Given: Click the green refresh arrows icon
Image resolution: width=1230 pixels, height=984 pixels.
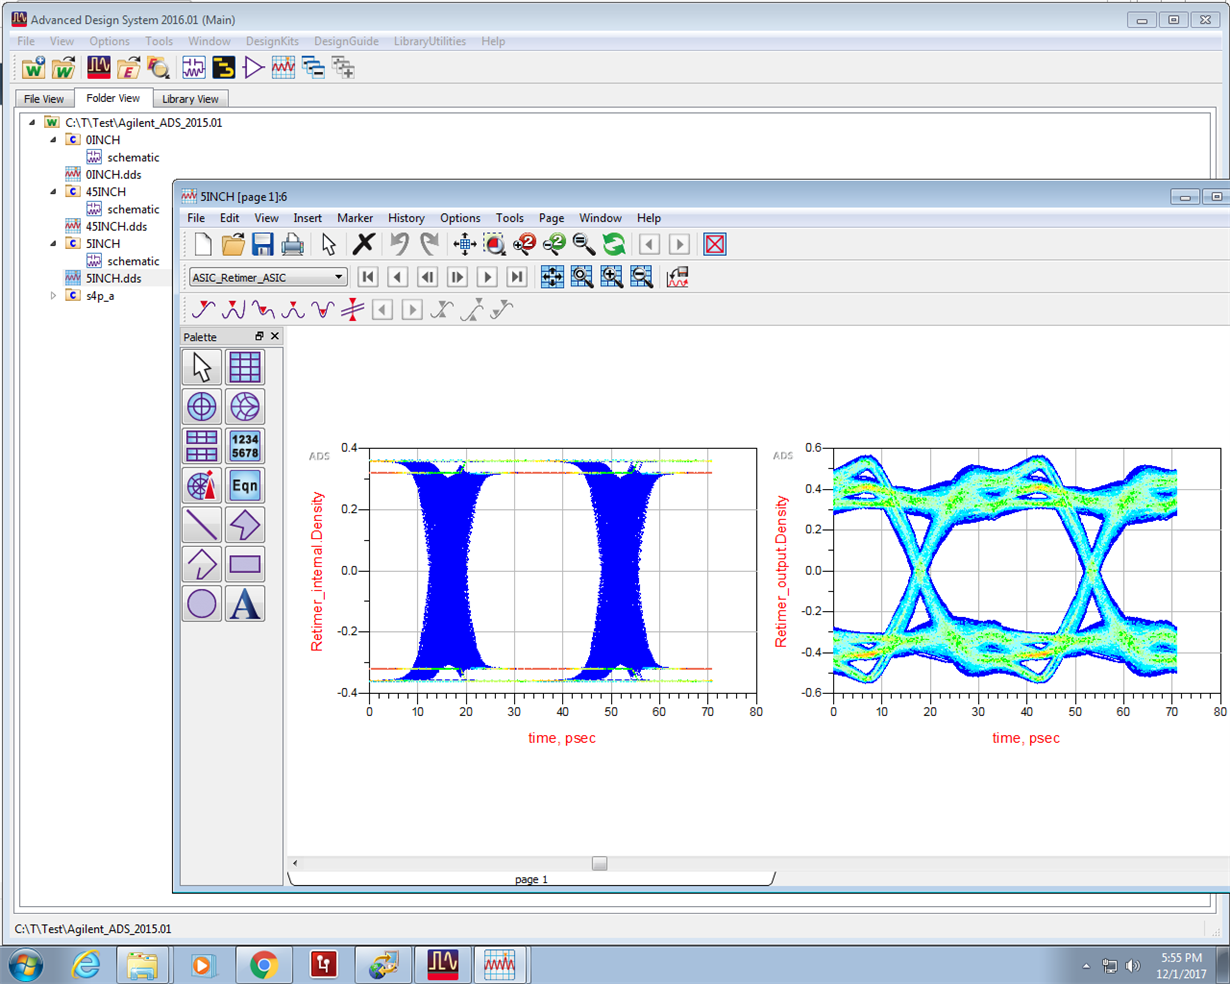Looking at the screenshot, I should (614, 244).
